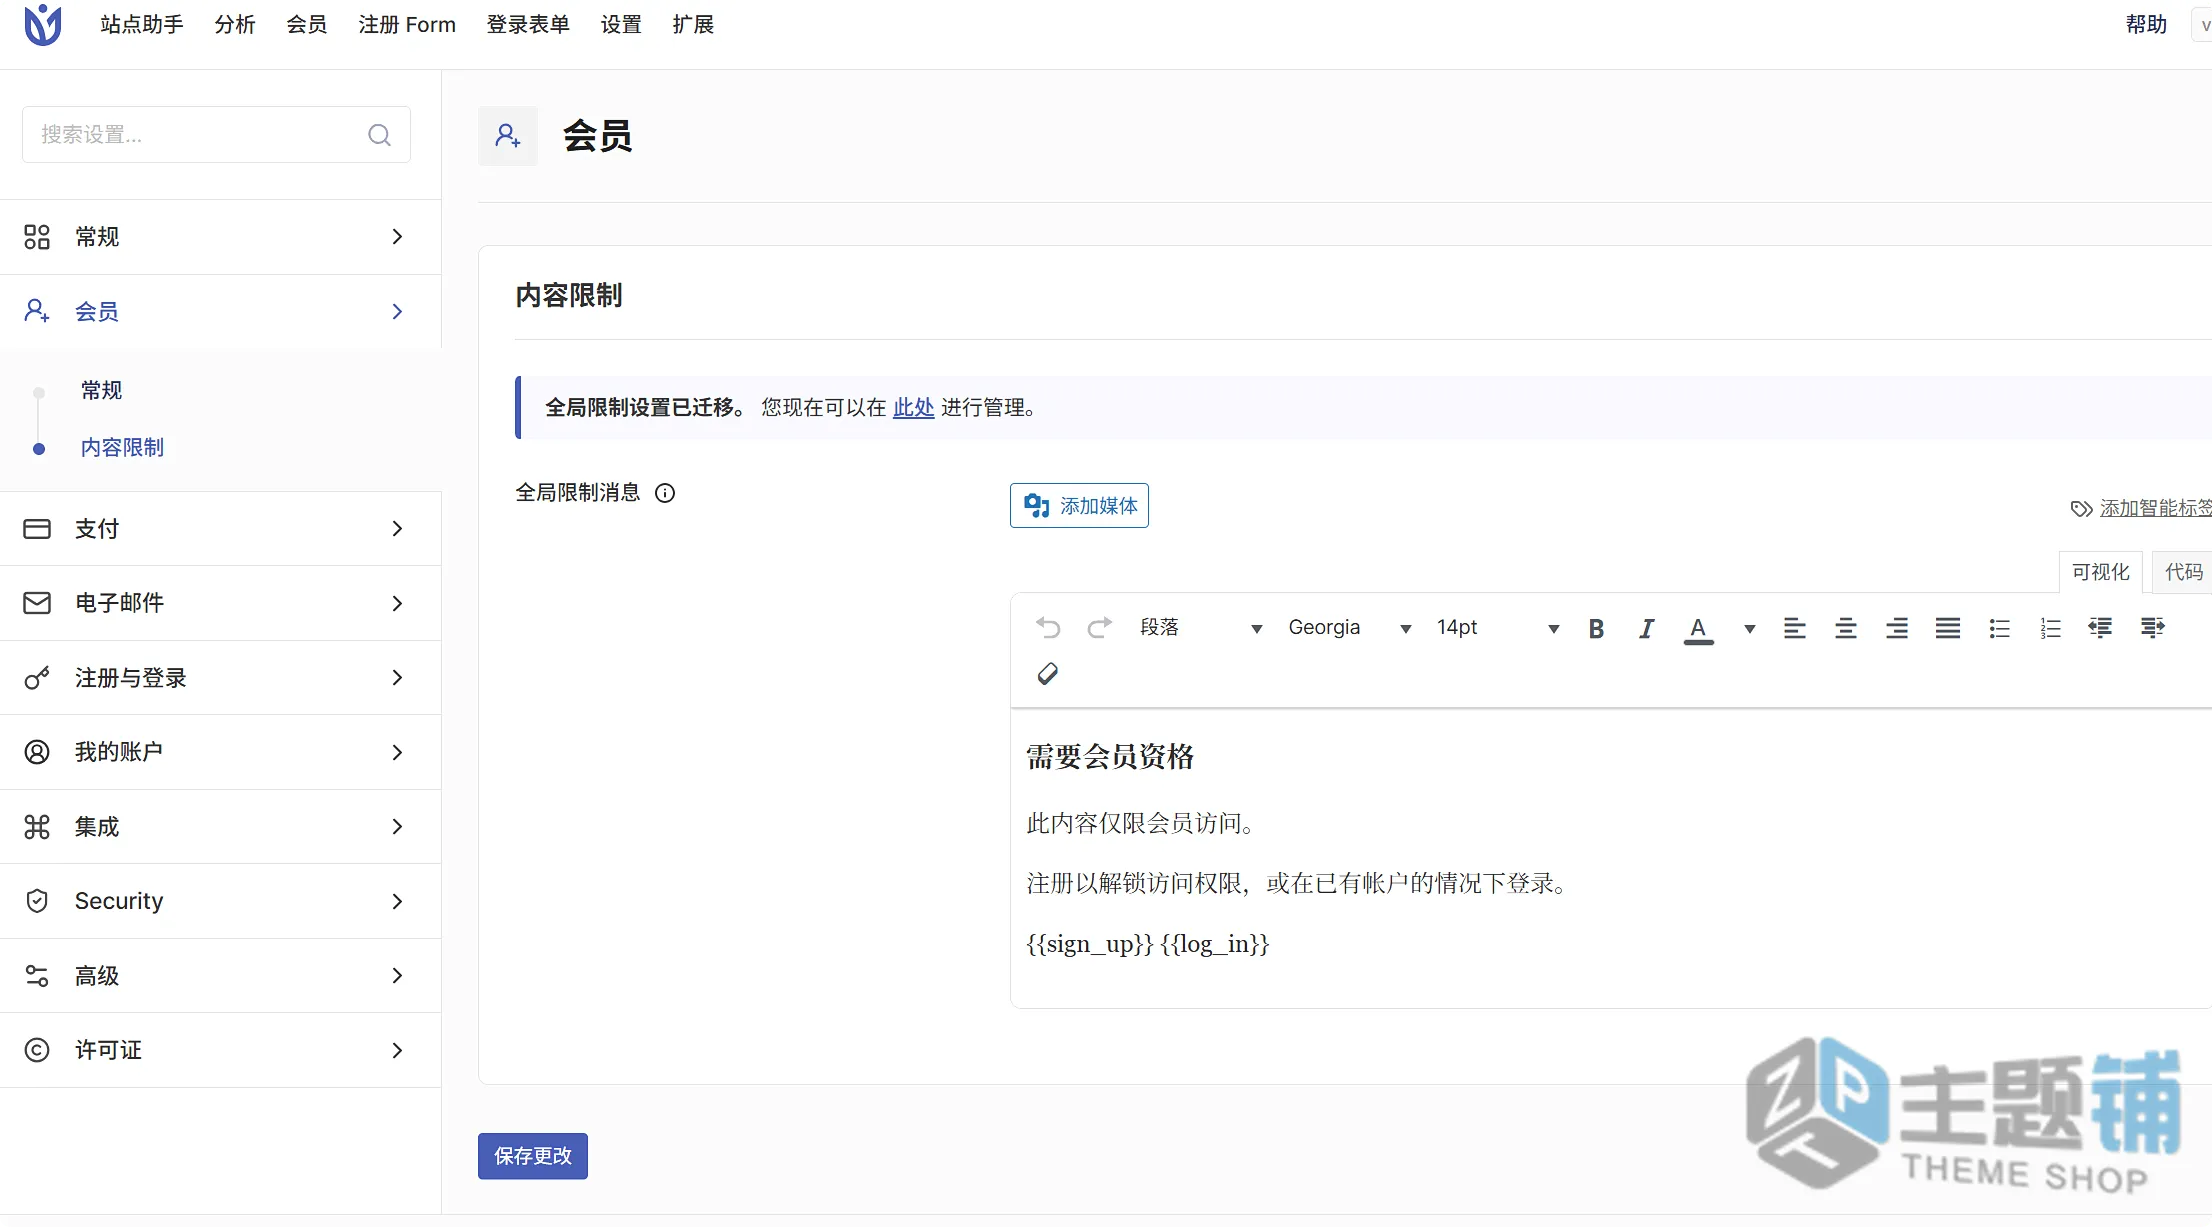Viewport: 2212px width, 1227px height.
Task: Click inside the 需要会员资格 editor text
Action: pos(1110,757)
